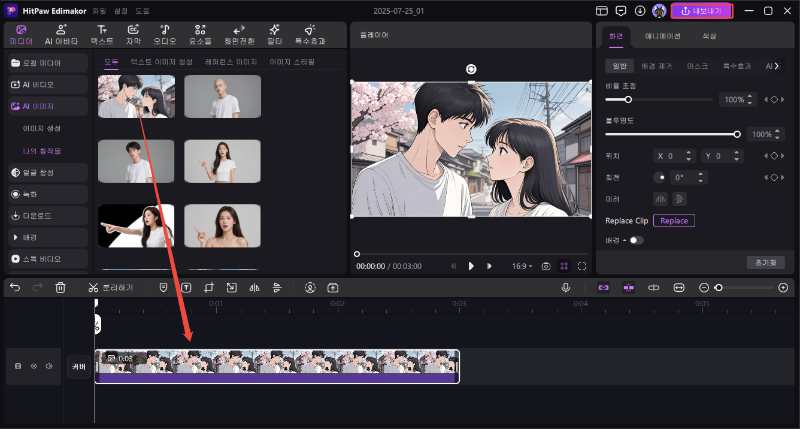Increase the X position with the stepper arrow
This screenshot has height=429, width=800.
pos(689,153)
